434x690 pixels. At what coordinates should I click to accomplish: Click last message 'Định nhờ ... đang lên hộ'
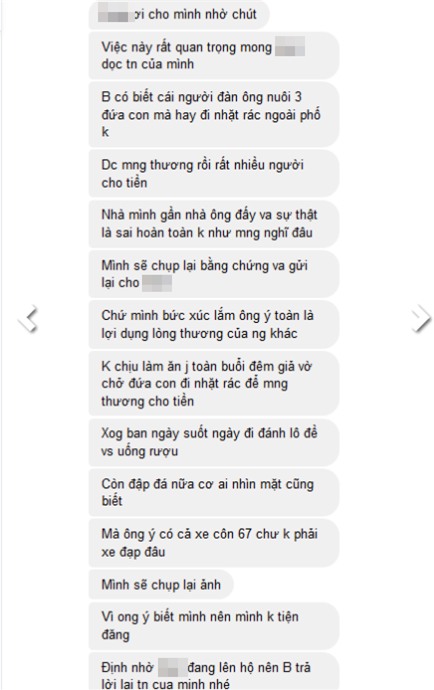[213, 672]
